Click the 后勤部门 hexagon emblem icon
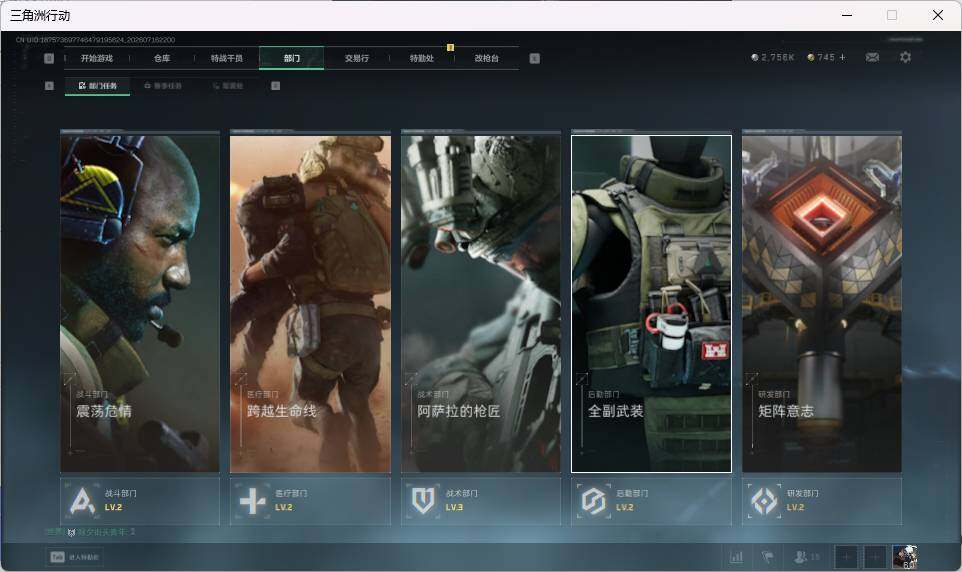 coord(593,501)
